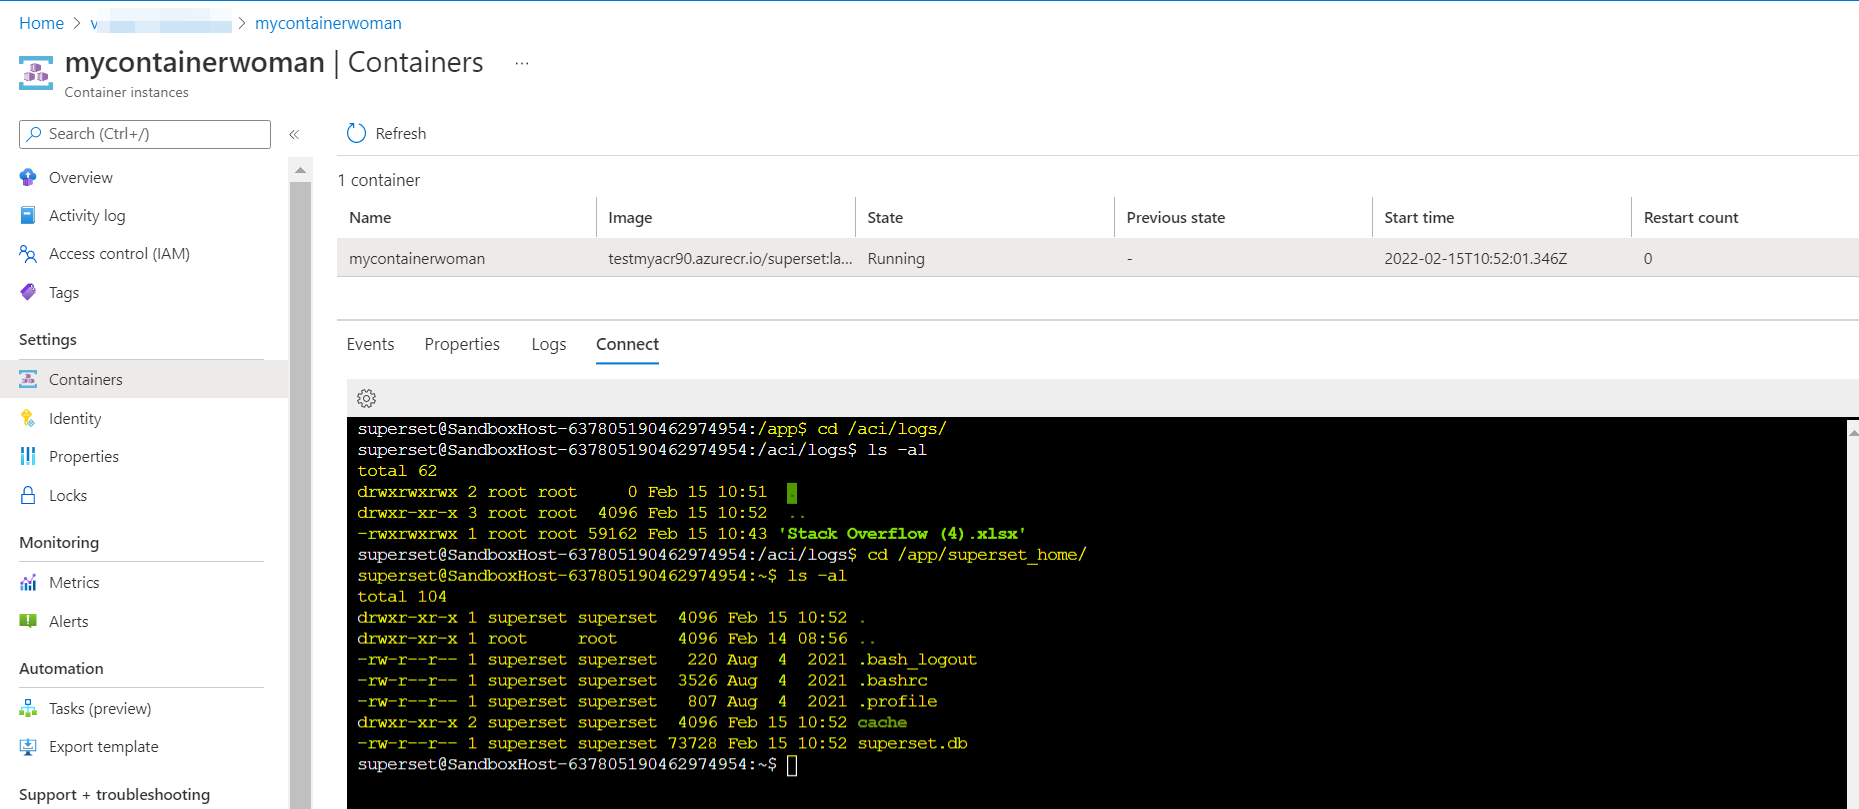This screenshot has height=809, width=1859.
Task: Sort by Image column header
Action: pyautogui.click(x=630, y=217)
